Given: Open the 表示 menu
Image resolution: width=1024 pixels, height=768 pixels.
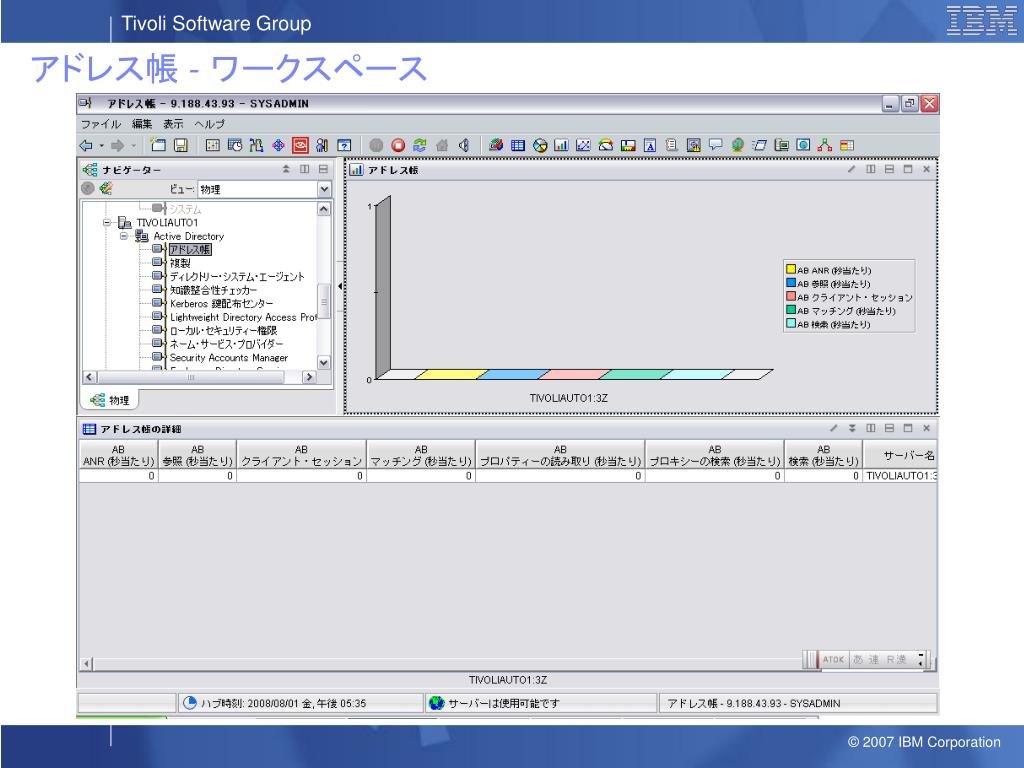Looking at the screenshot, I should click(173, 123).
